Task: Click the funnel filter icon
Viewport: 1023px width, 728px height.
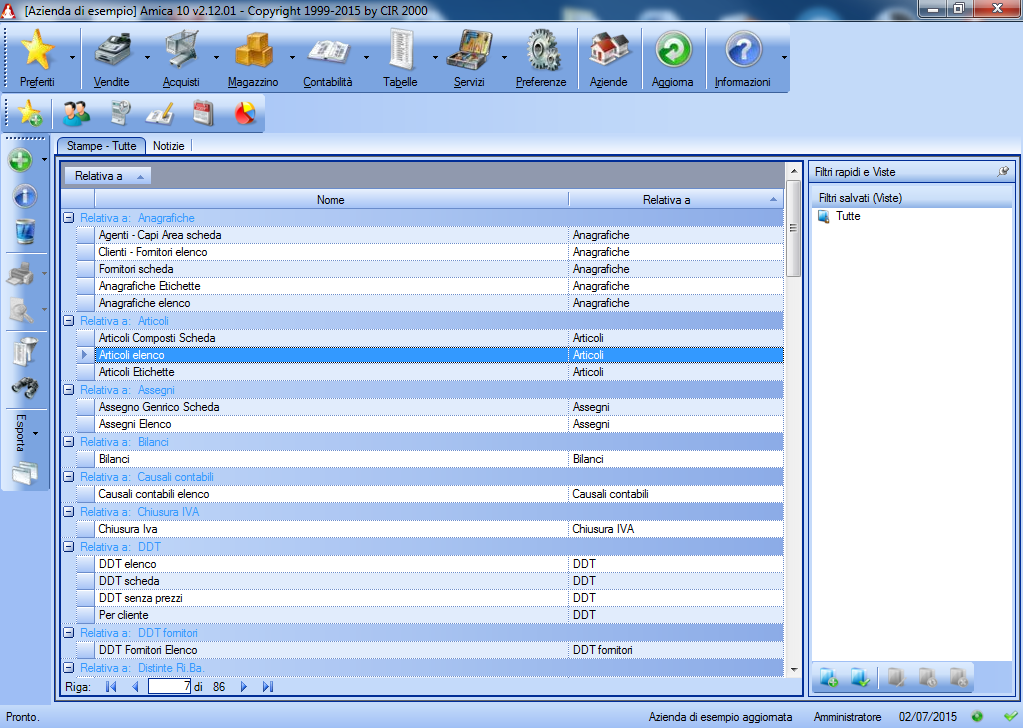Action: (25, 352)
